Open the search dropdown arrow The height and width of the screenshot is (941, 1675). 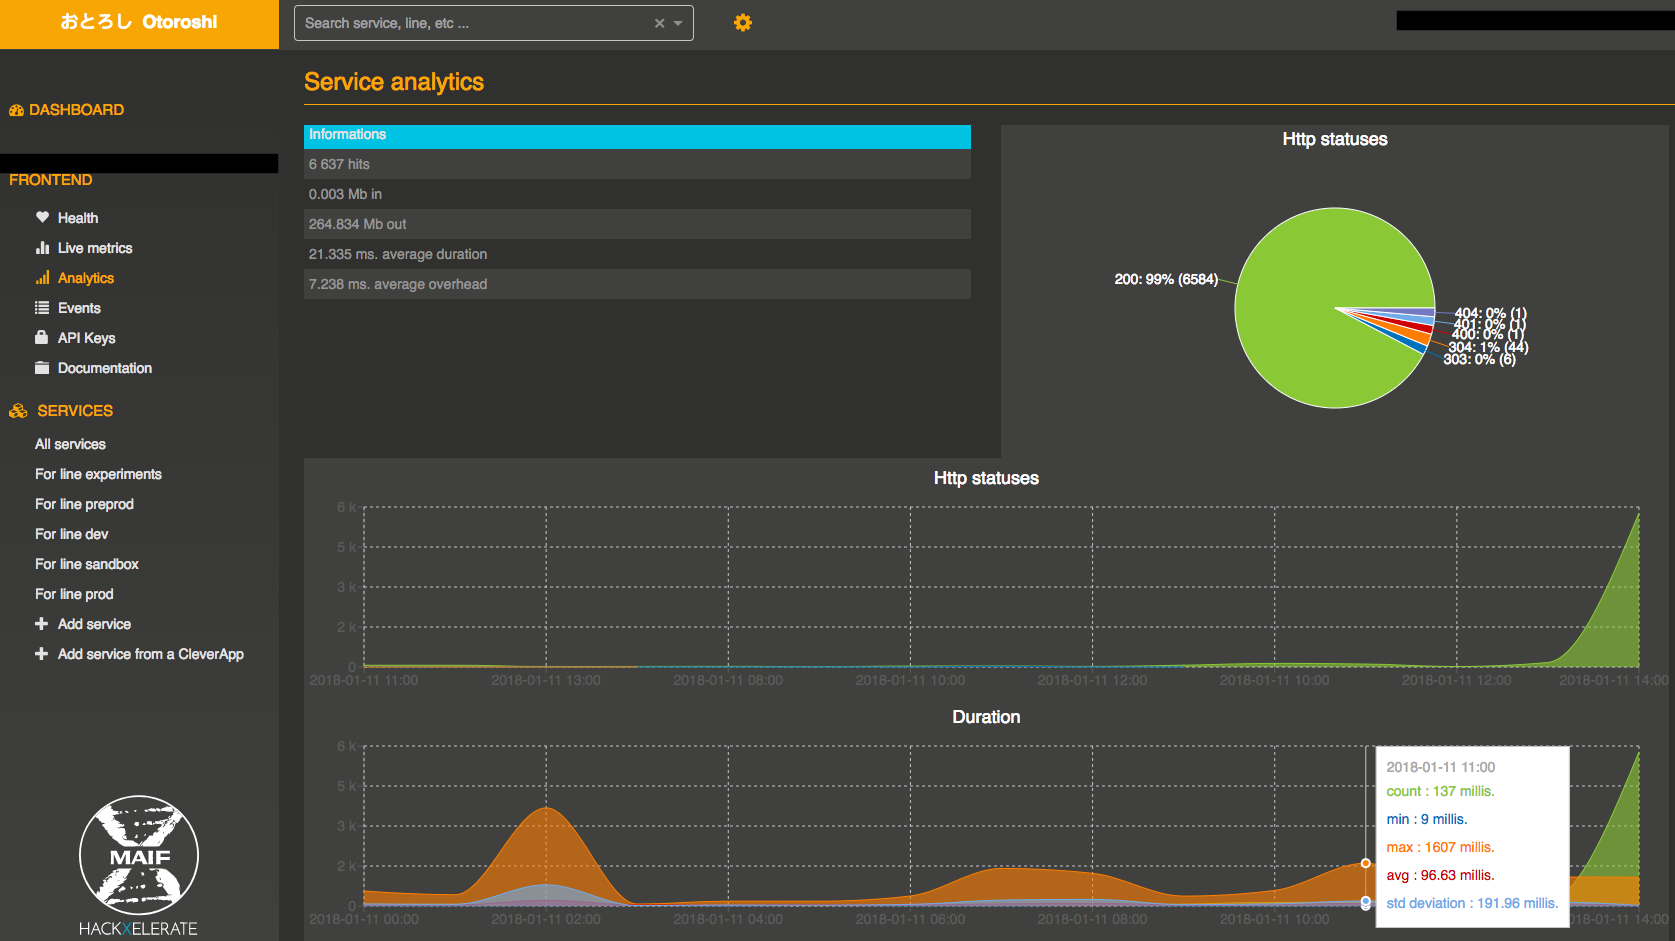click(x=678, y=23)
